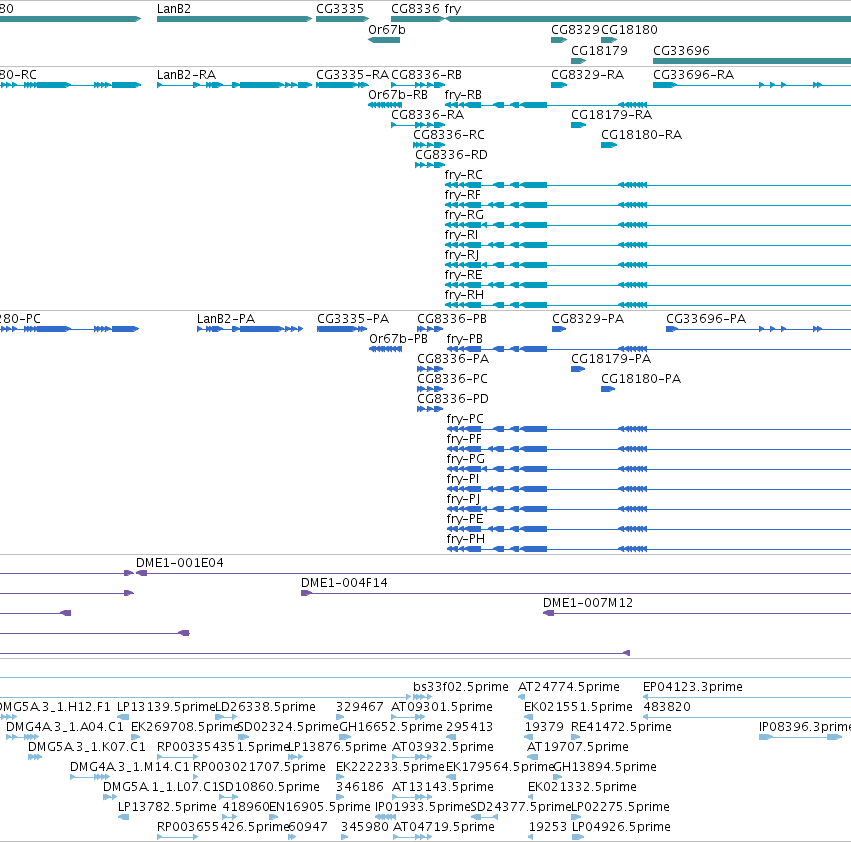851x842 pixels.
Task: Open the LP13782.5prime EST label
Action: (167, 807)
